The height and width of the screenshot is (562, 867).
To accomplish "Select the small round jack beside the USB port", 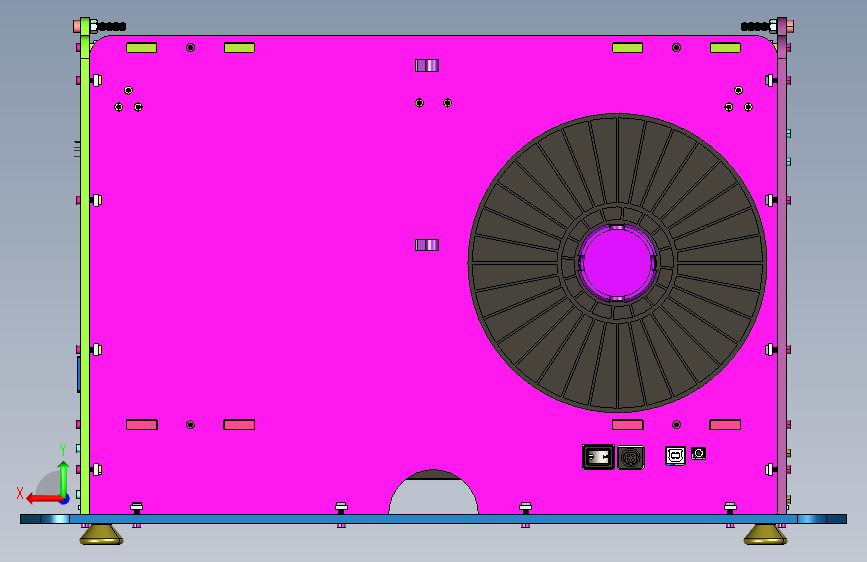I will (x=698, y=454).
